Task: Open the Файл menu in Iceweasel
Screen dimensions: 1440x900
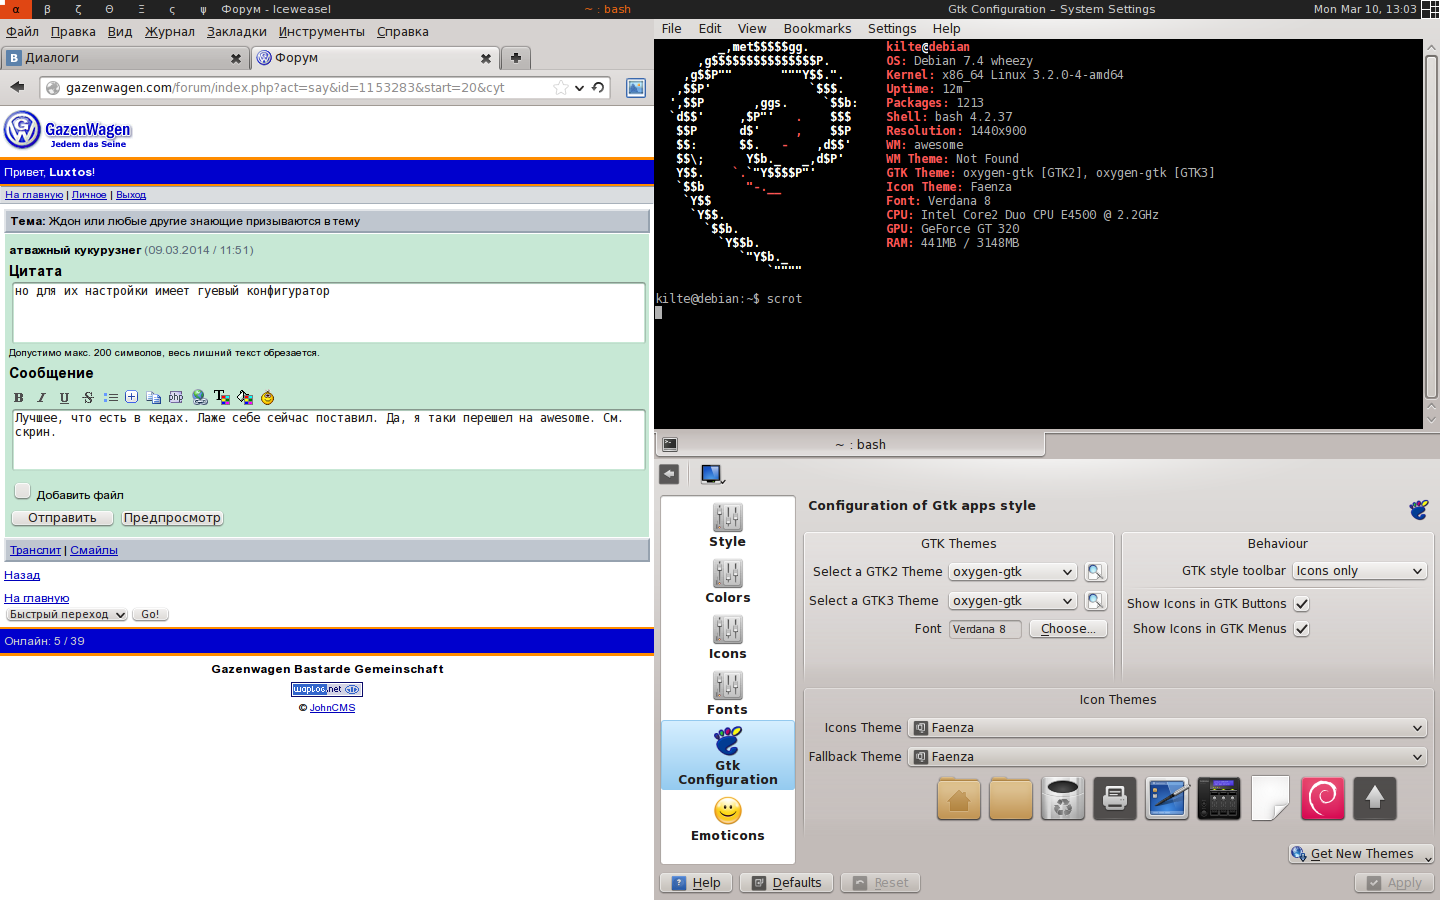Action: point(22,32)
